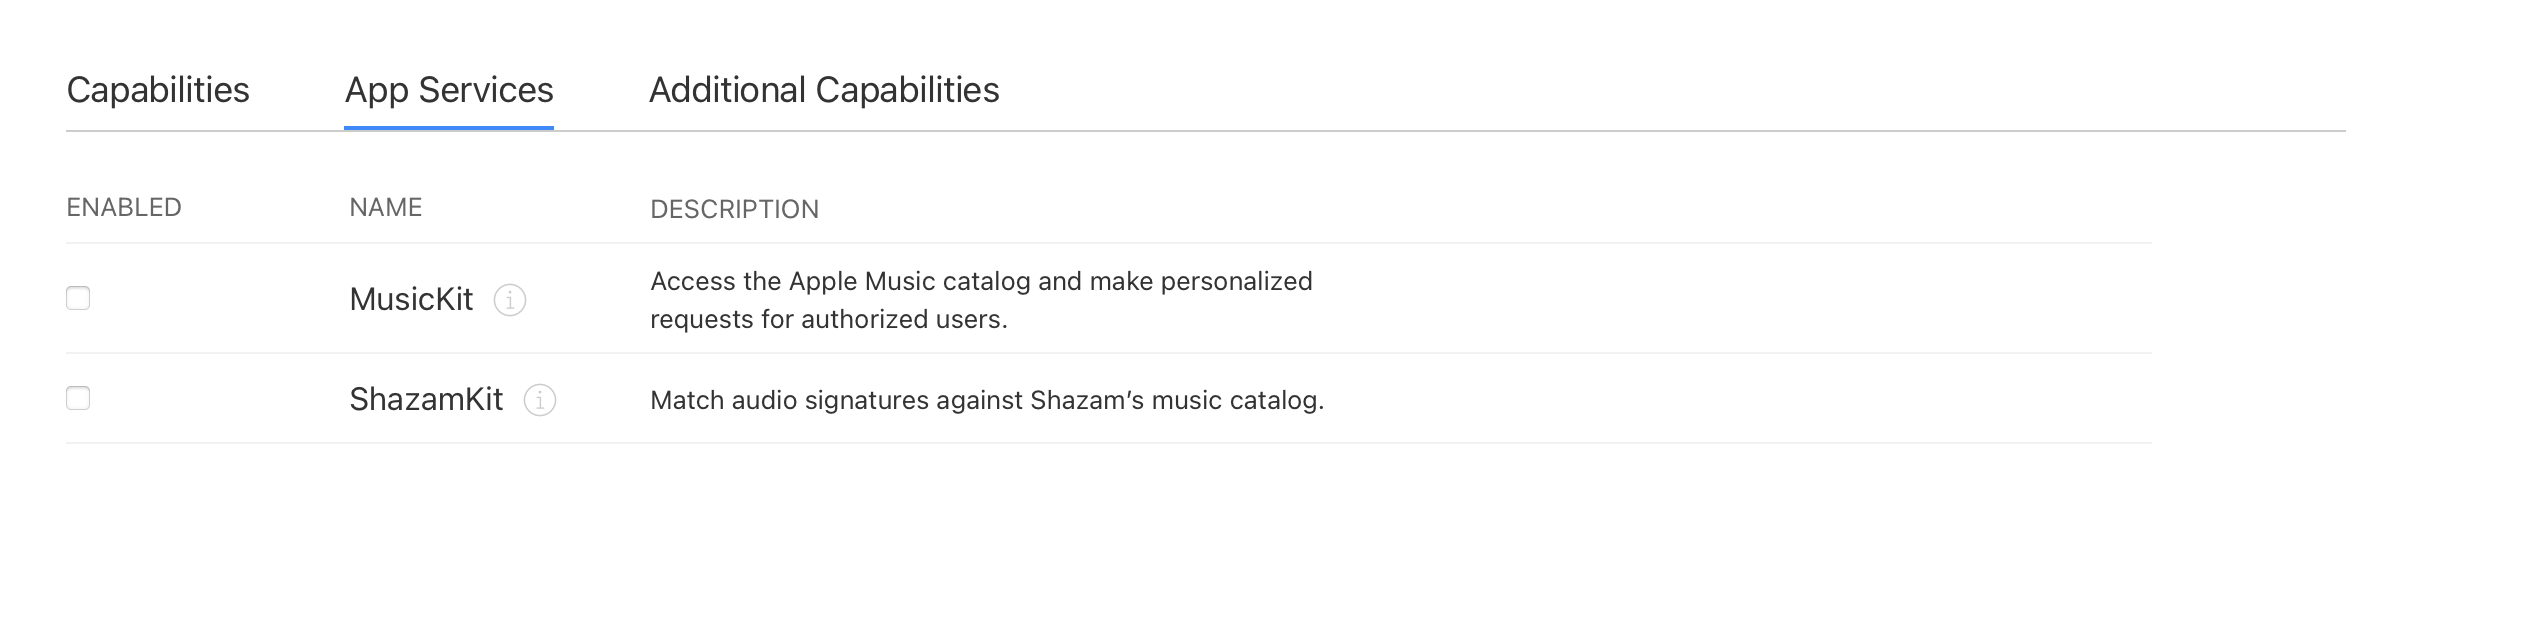Click the ShazamKit description text

pos(986,400)
